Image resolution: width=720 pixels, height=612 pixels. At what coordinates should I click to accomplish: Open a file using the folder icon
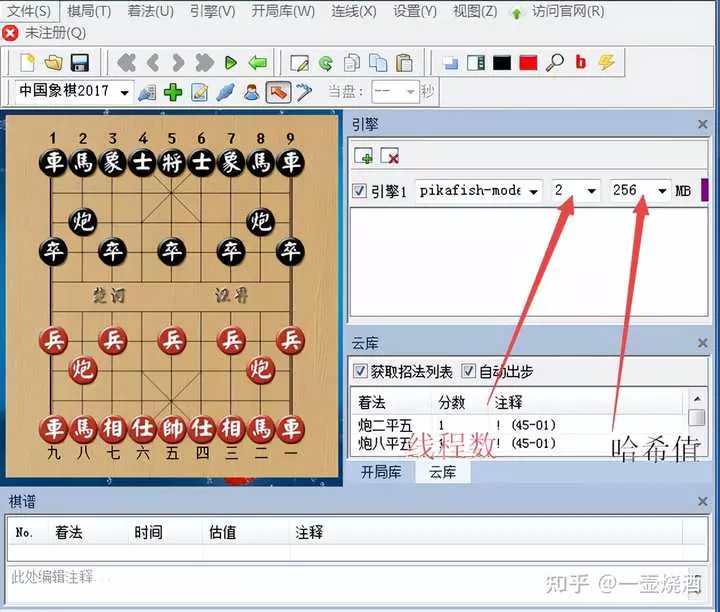(x=53, y=63)
